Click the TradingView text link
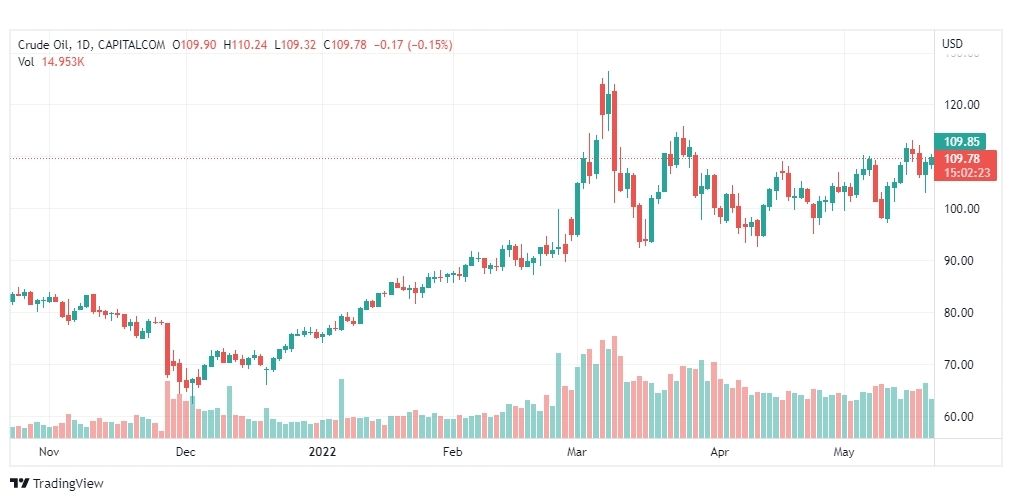This screenshot has width=1012, height=501. click(x=68, y=484)
